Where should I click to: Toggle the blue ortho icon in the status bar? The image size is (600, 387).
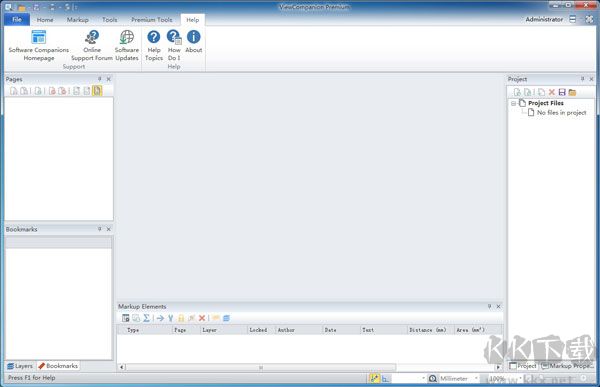tap(385, 378)
